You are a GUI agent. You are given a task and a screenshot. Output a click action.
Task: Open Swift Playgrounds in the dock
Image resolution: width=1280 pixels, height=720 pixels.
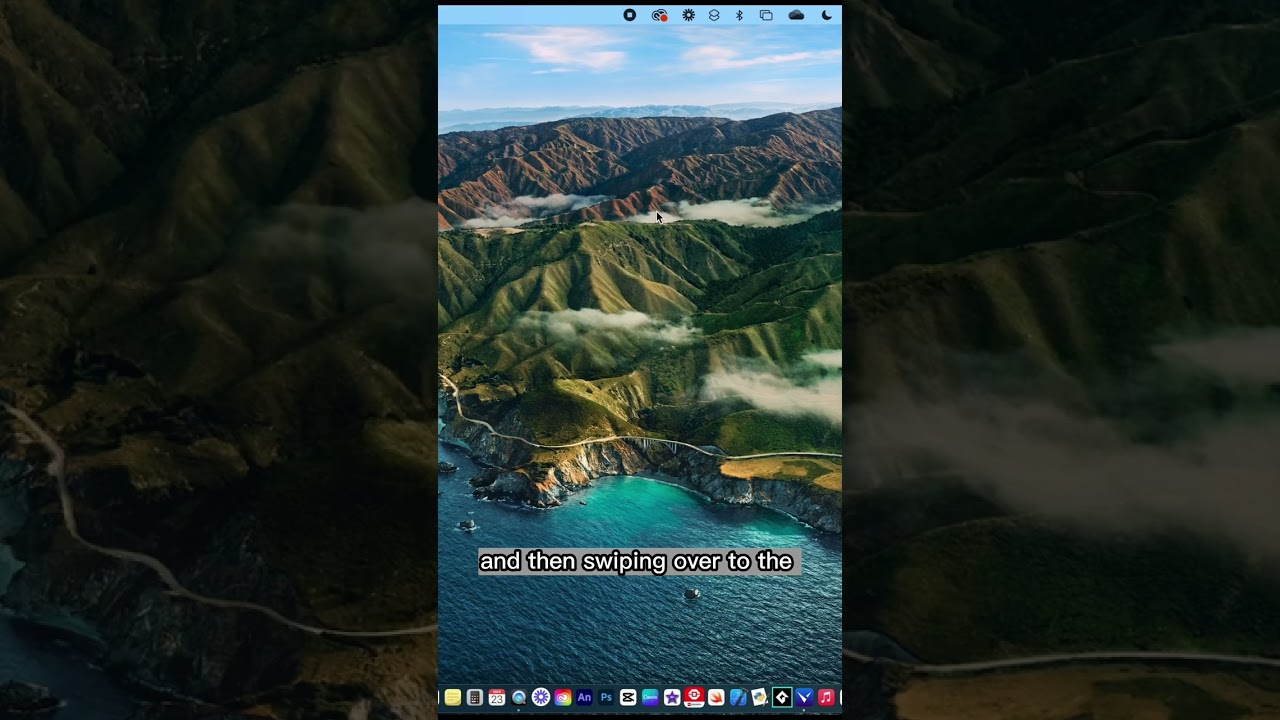tap(716, 697)
